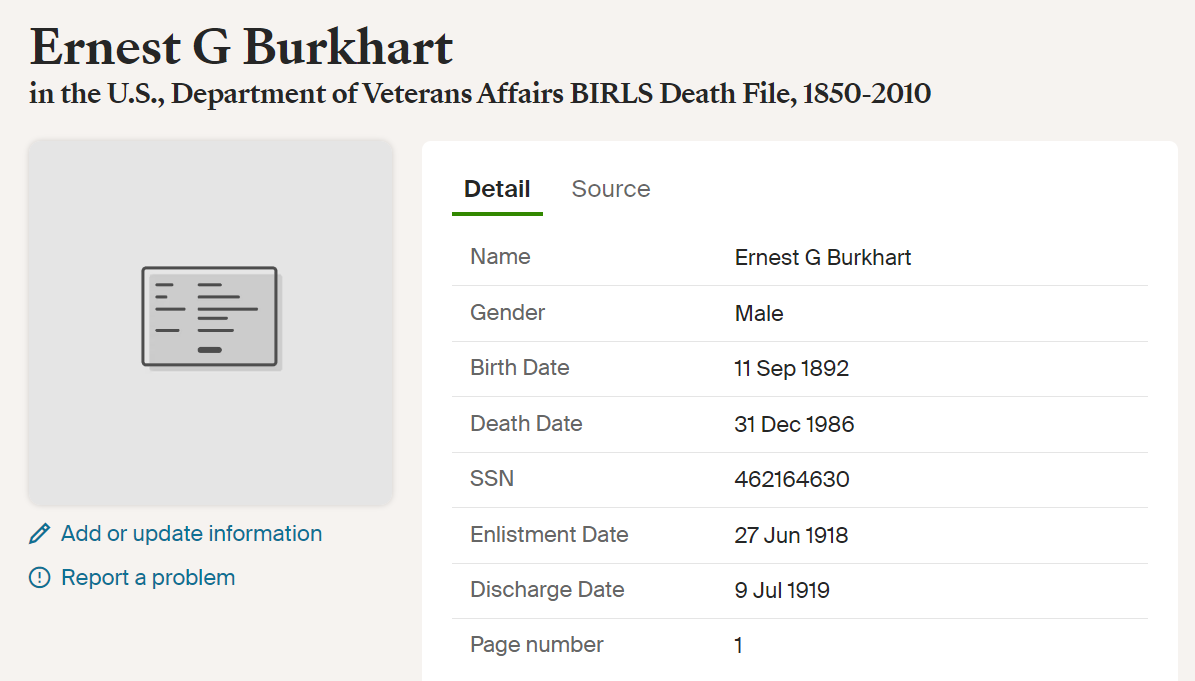1195x681 pixels.
Task: Click the Enlistment Date field label
Action: tap(549, 535)
